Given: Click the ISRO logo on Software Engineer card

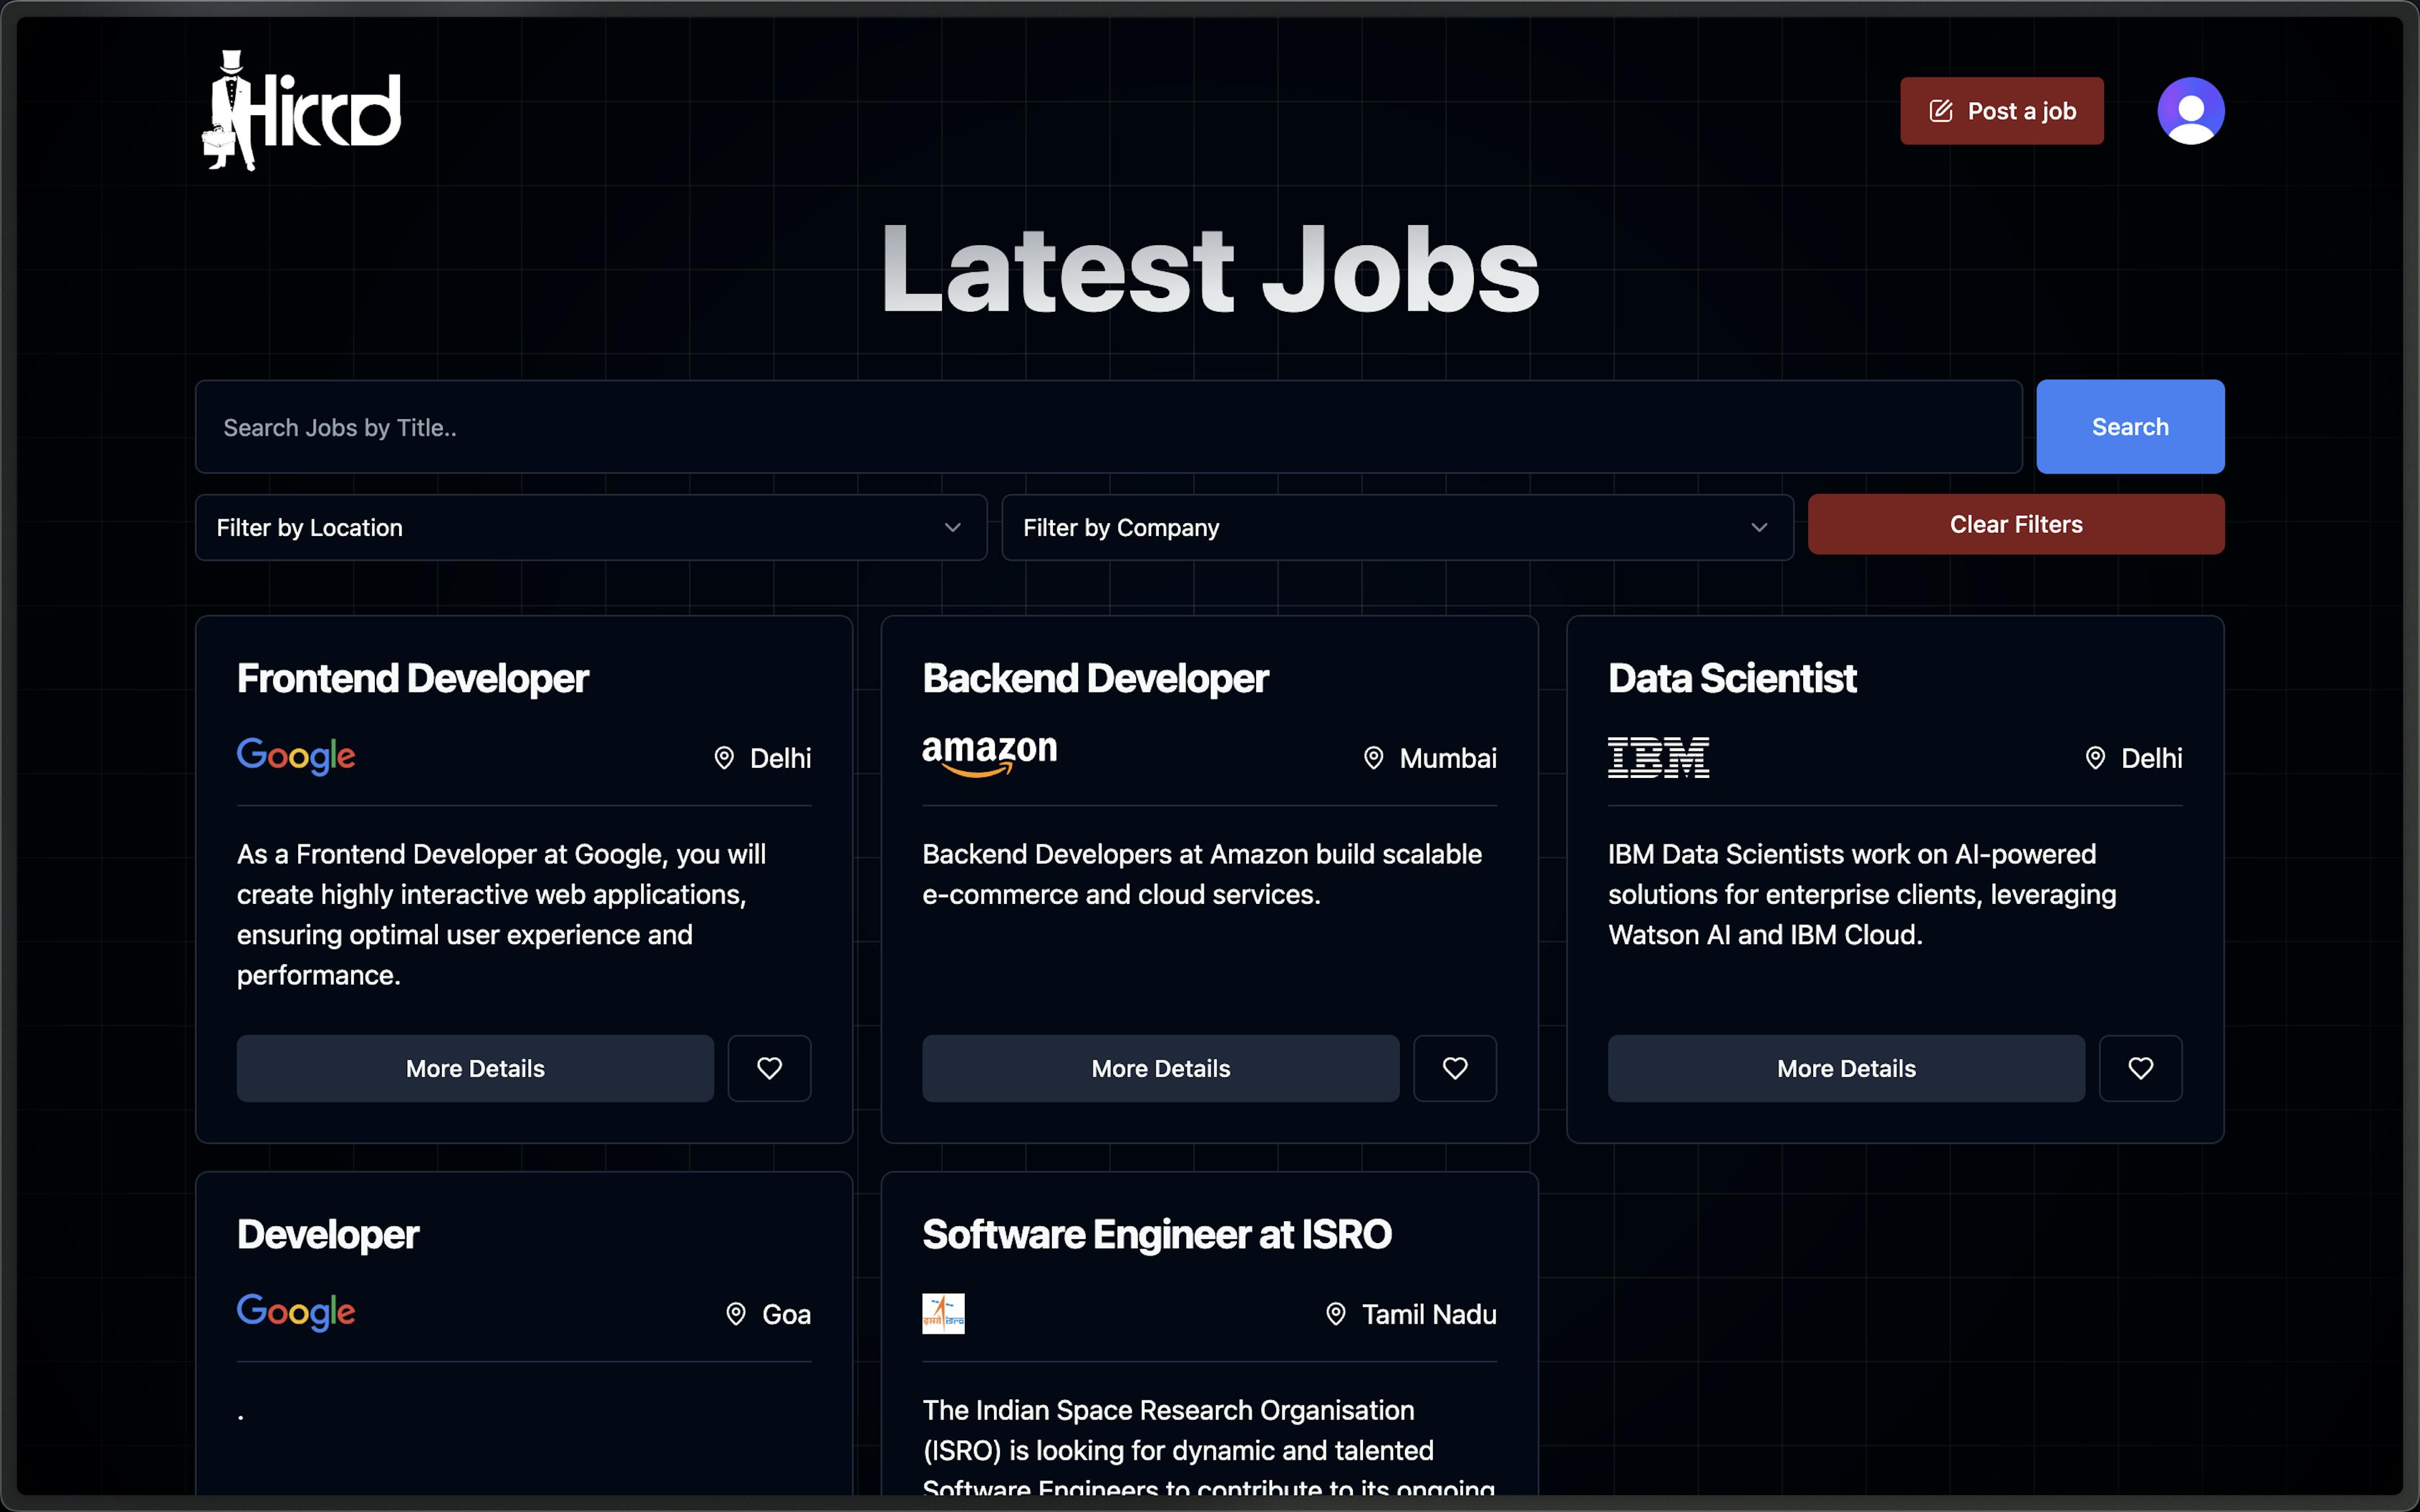Looking at the screenshot, I should [943, 1313].
